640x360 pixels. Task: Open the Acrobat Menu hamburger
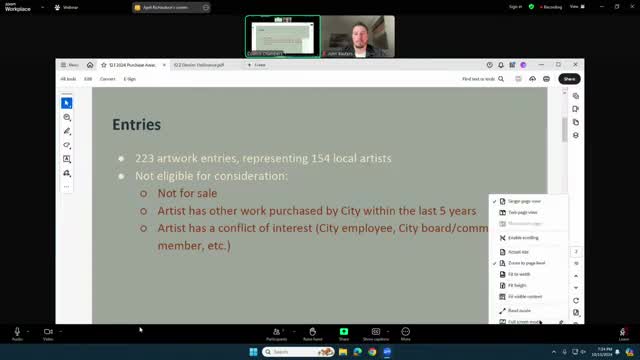[69, 65]
